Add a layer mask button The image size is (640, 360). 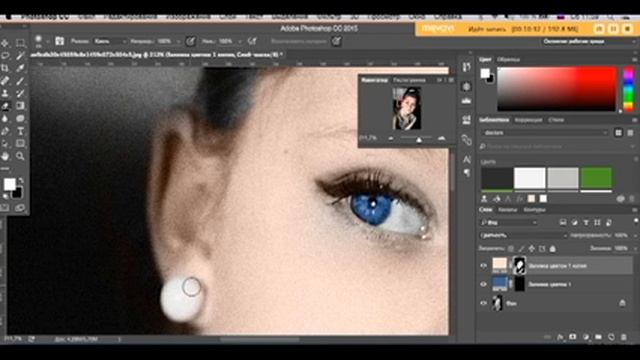tap(573, 337)
